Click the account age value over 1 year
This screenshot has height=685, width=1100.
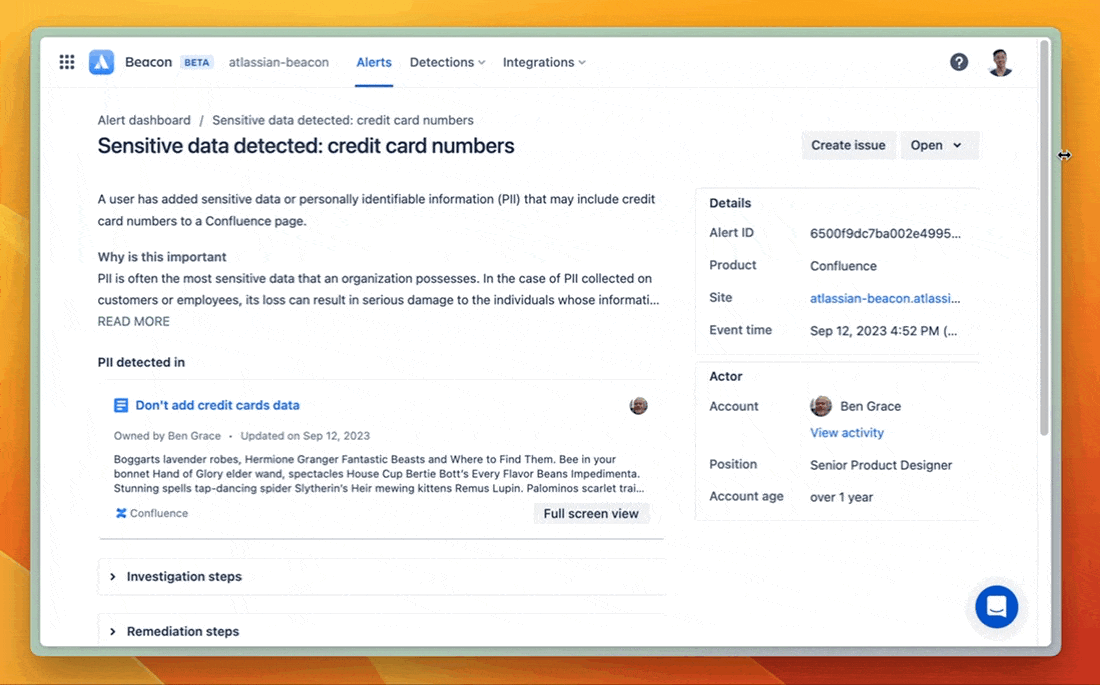click(x=842, y=498)
